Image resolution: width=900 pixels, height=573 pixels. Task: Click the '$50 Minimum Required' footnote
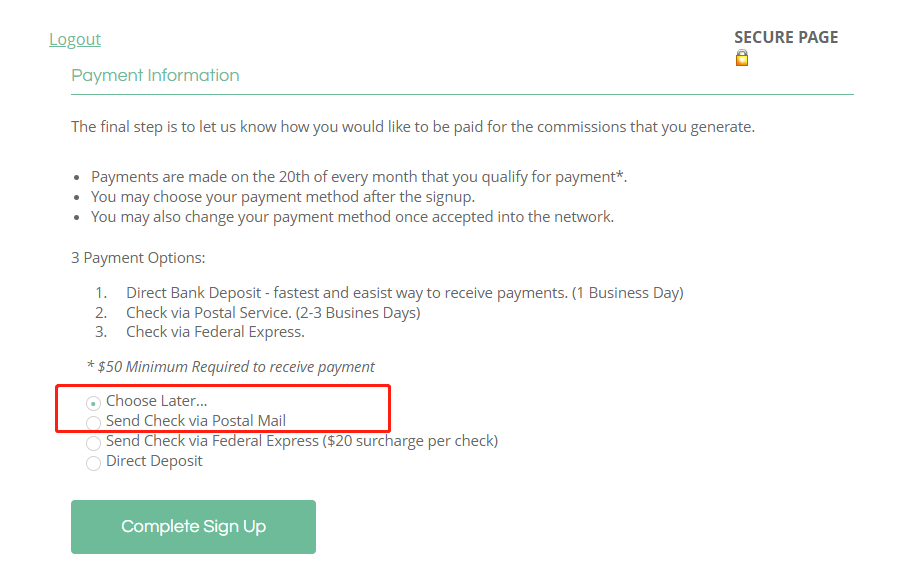click(x=230, y=366)
